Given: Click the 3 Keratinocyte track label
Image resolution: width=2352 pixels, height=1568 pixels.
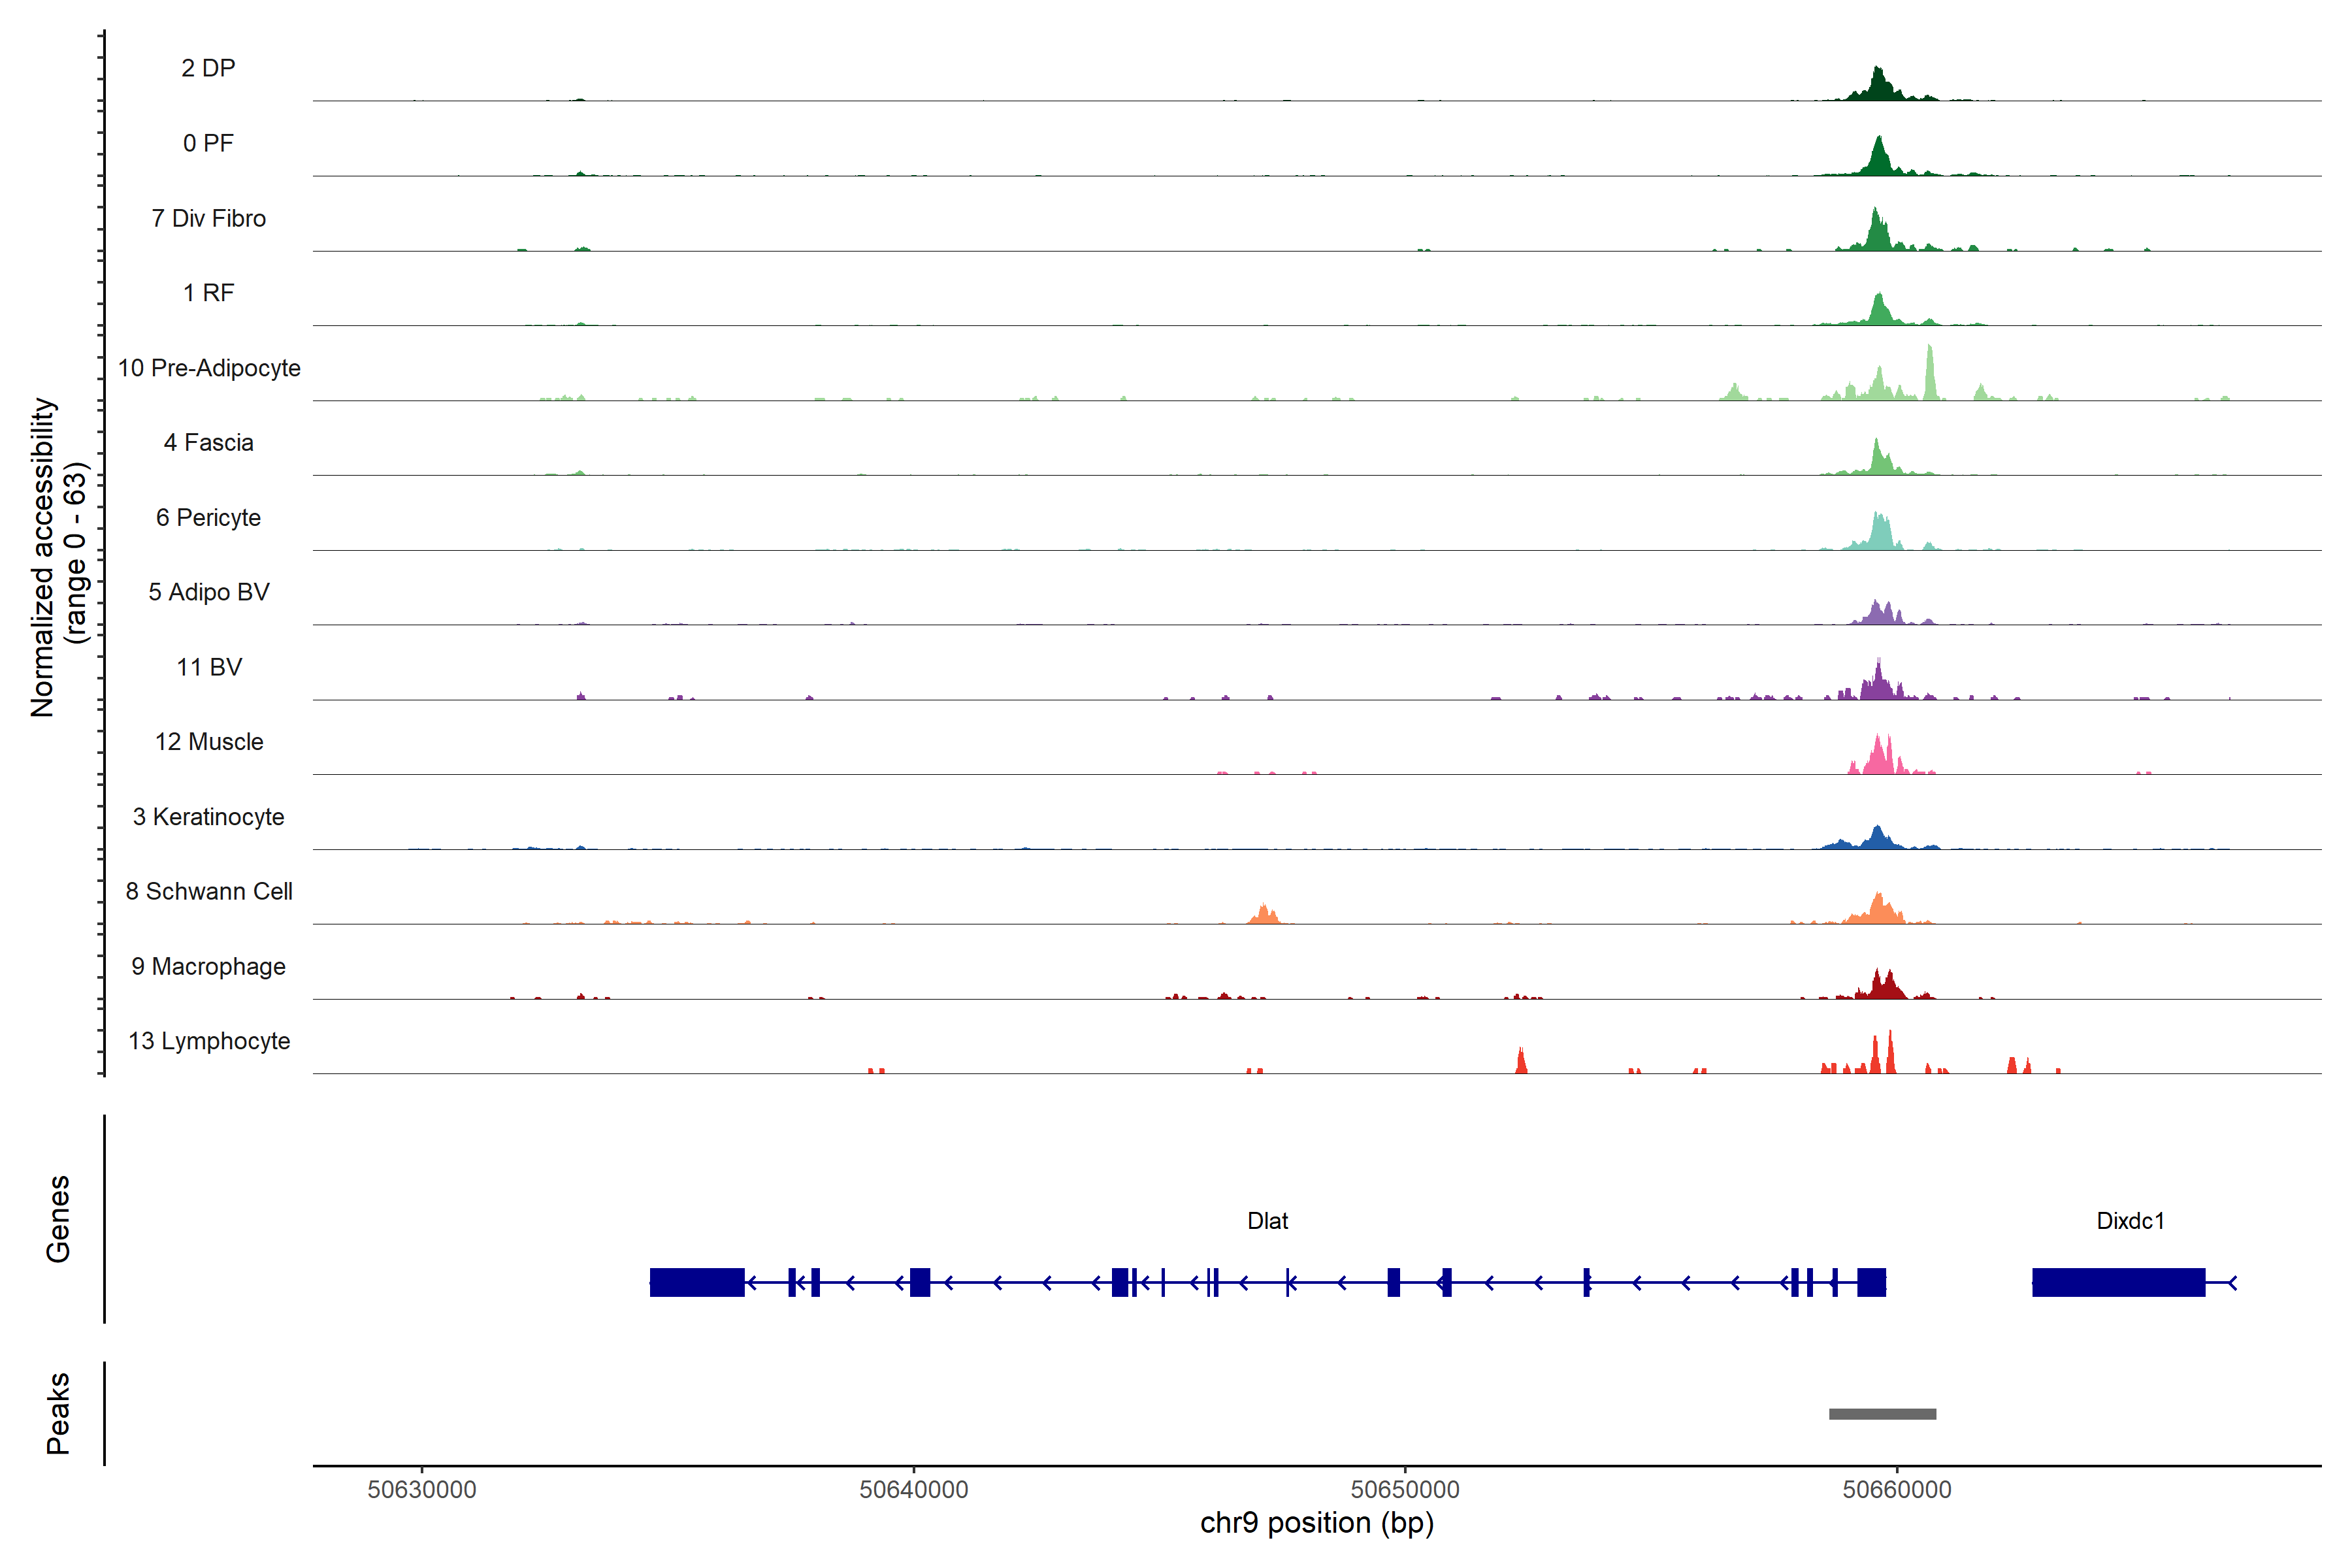Looking at the screenshot, I should (209, 817).
